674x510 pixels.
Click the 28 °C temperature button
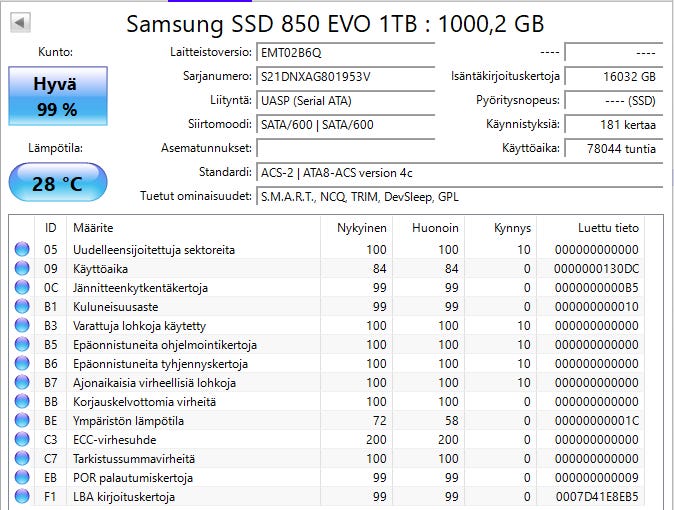58,182
